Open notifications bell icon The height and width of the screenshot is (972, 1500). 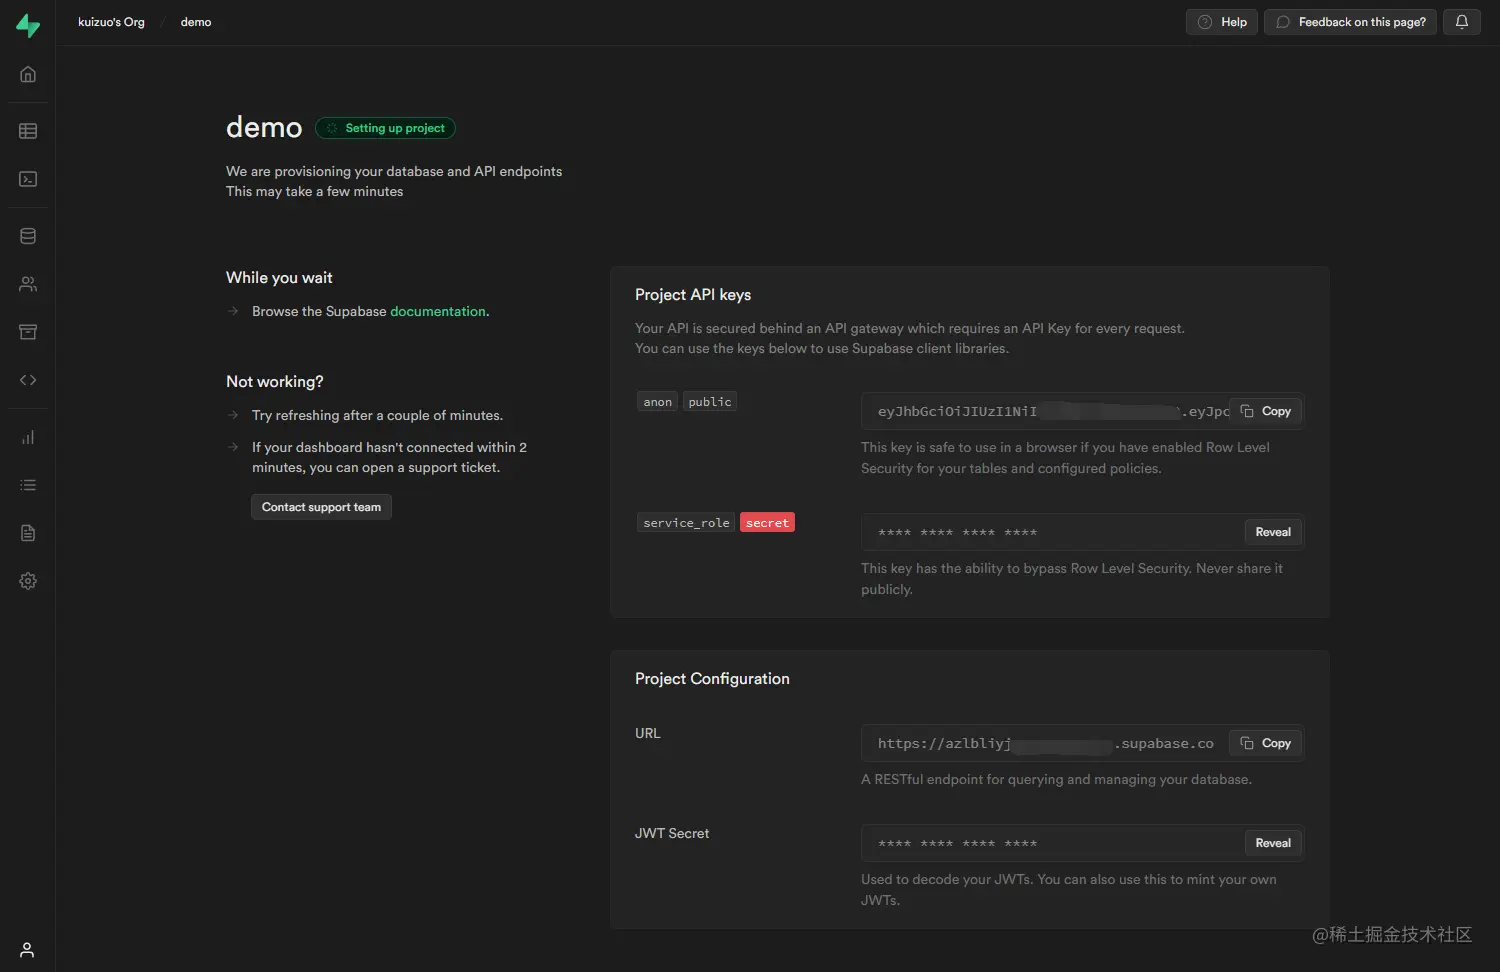(1461, 22)
